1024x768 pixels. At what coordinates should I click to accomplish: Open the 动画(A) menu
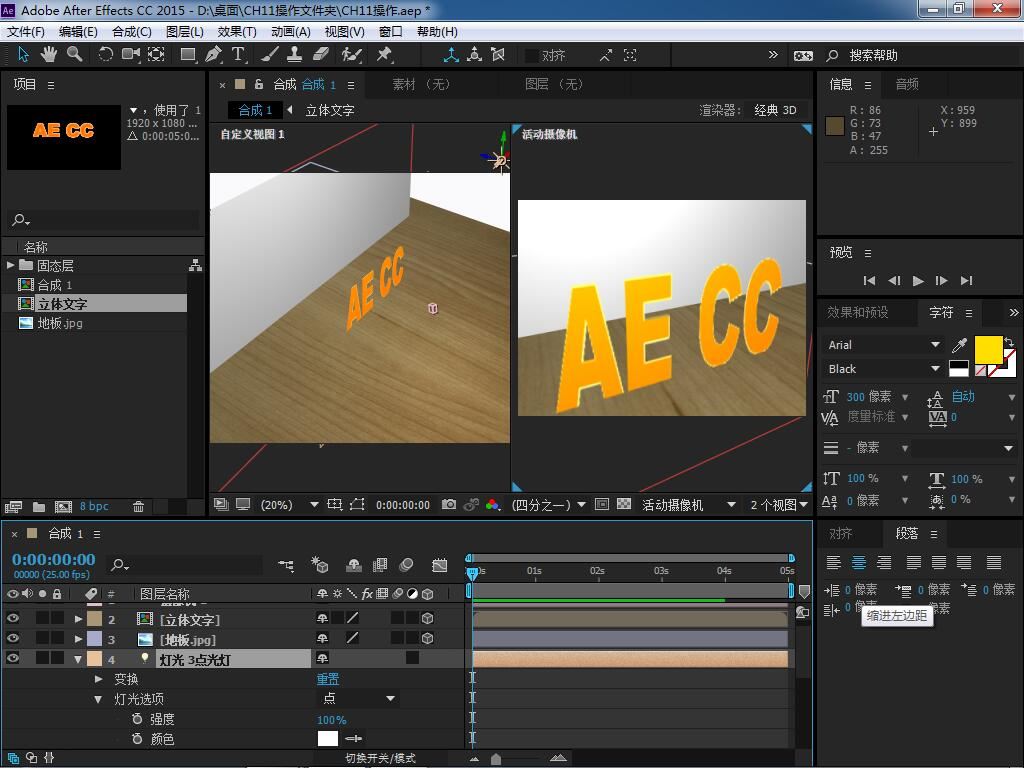[x=291, y=31]
